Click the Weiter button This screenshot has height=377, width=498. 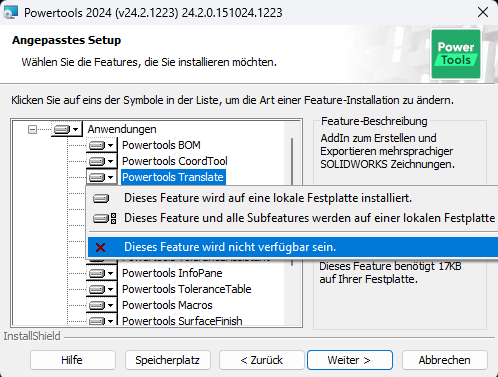point(350,360)
